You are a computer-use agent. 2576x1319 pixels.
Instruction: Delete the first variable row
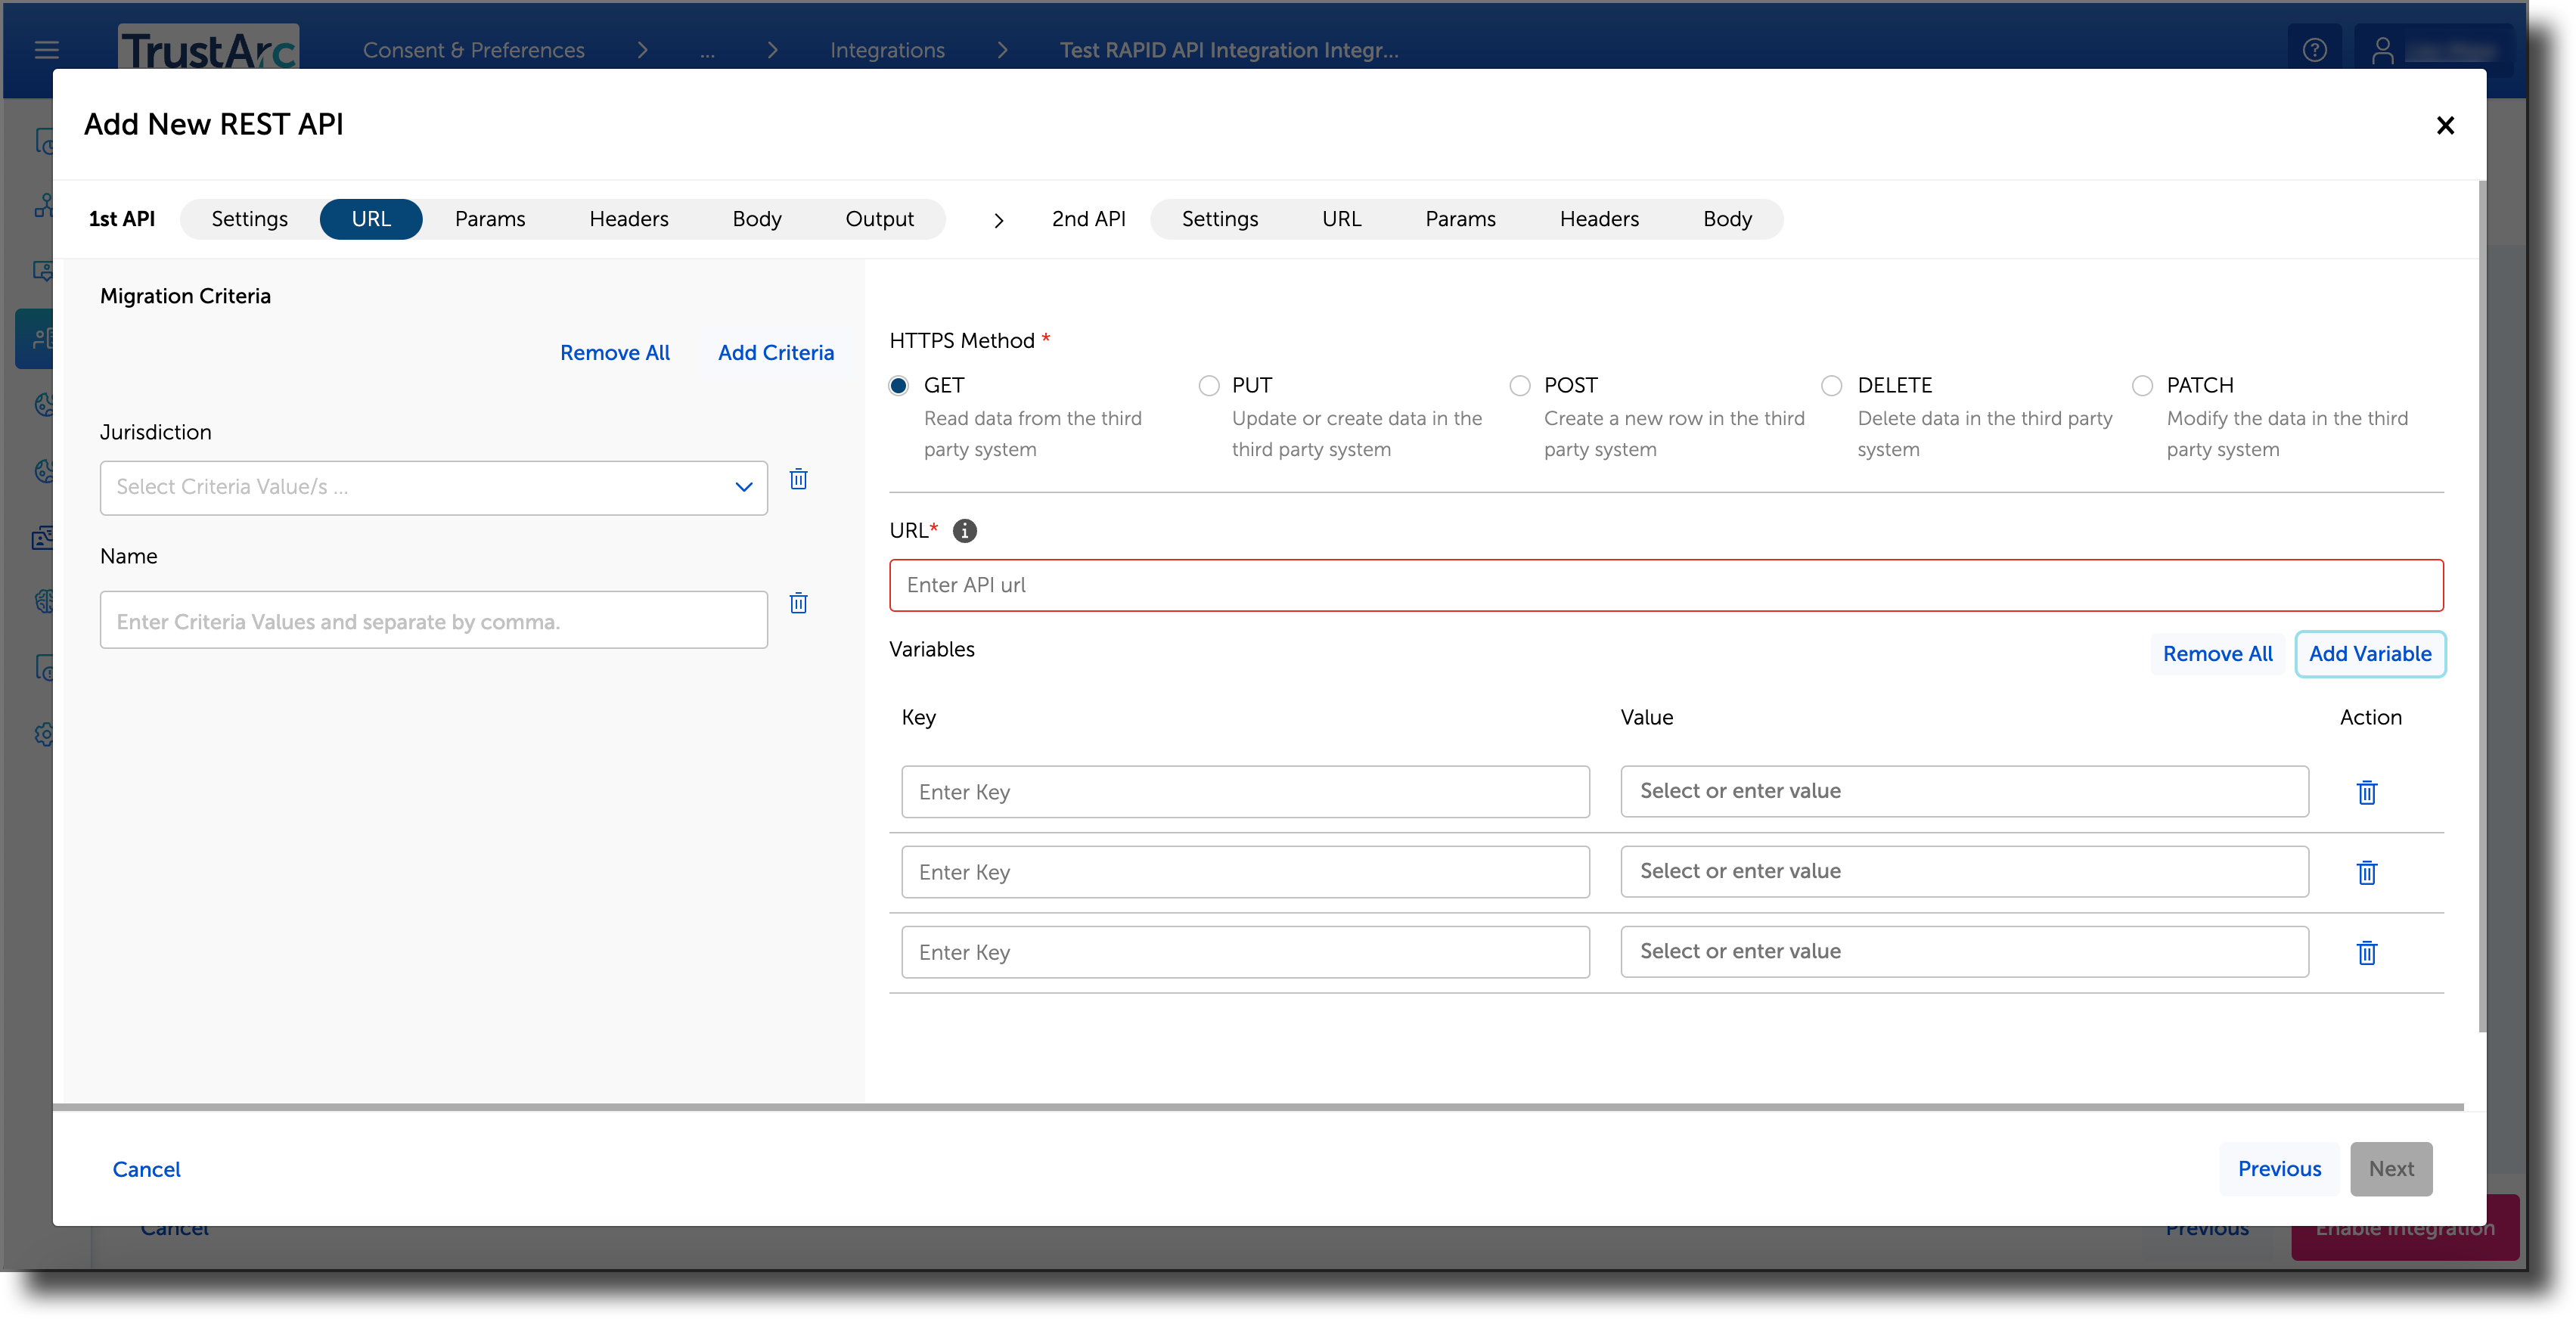(x=2366, y=792)
